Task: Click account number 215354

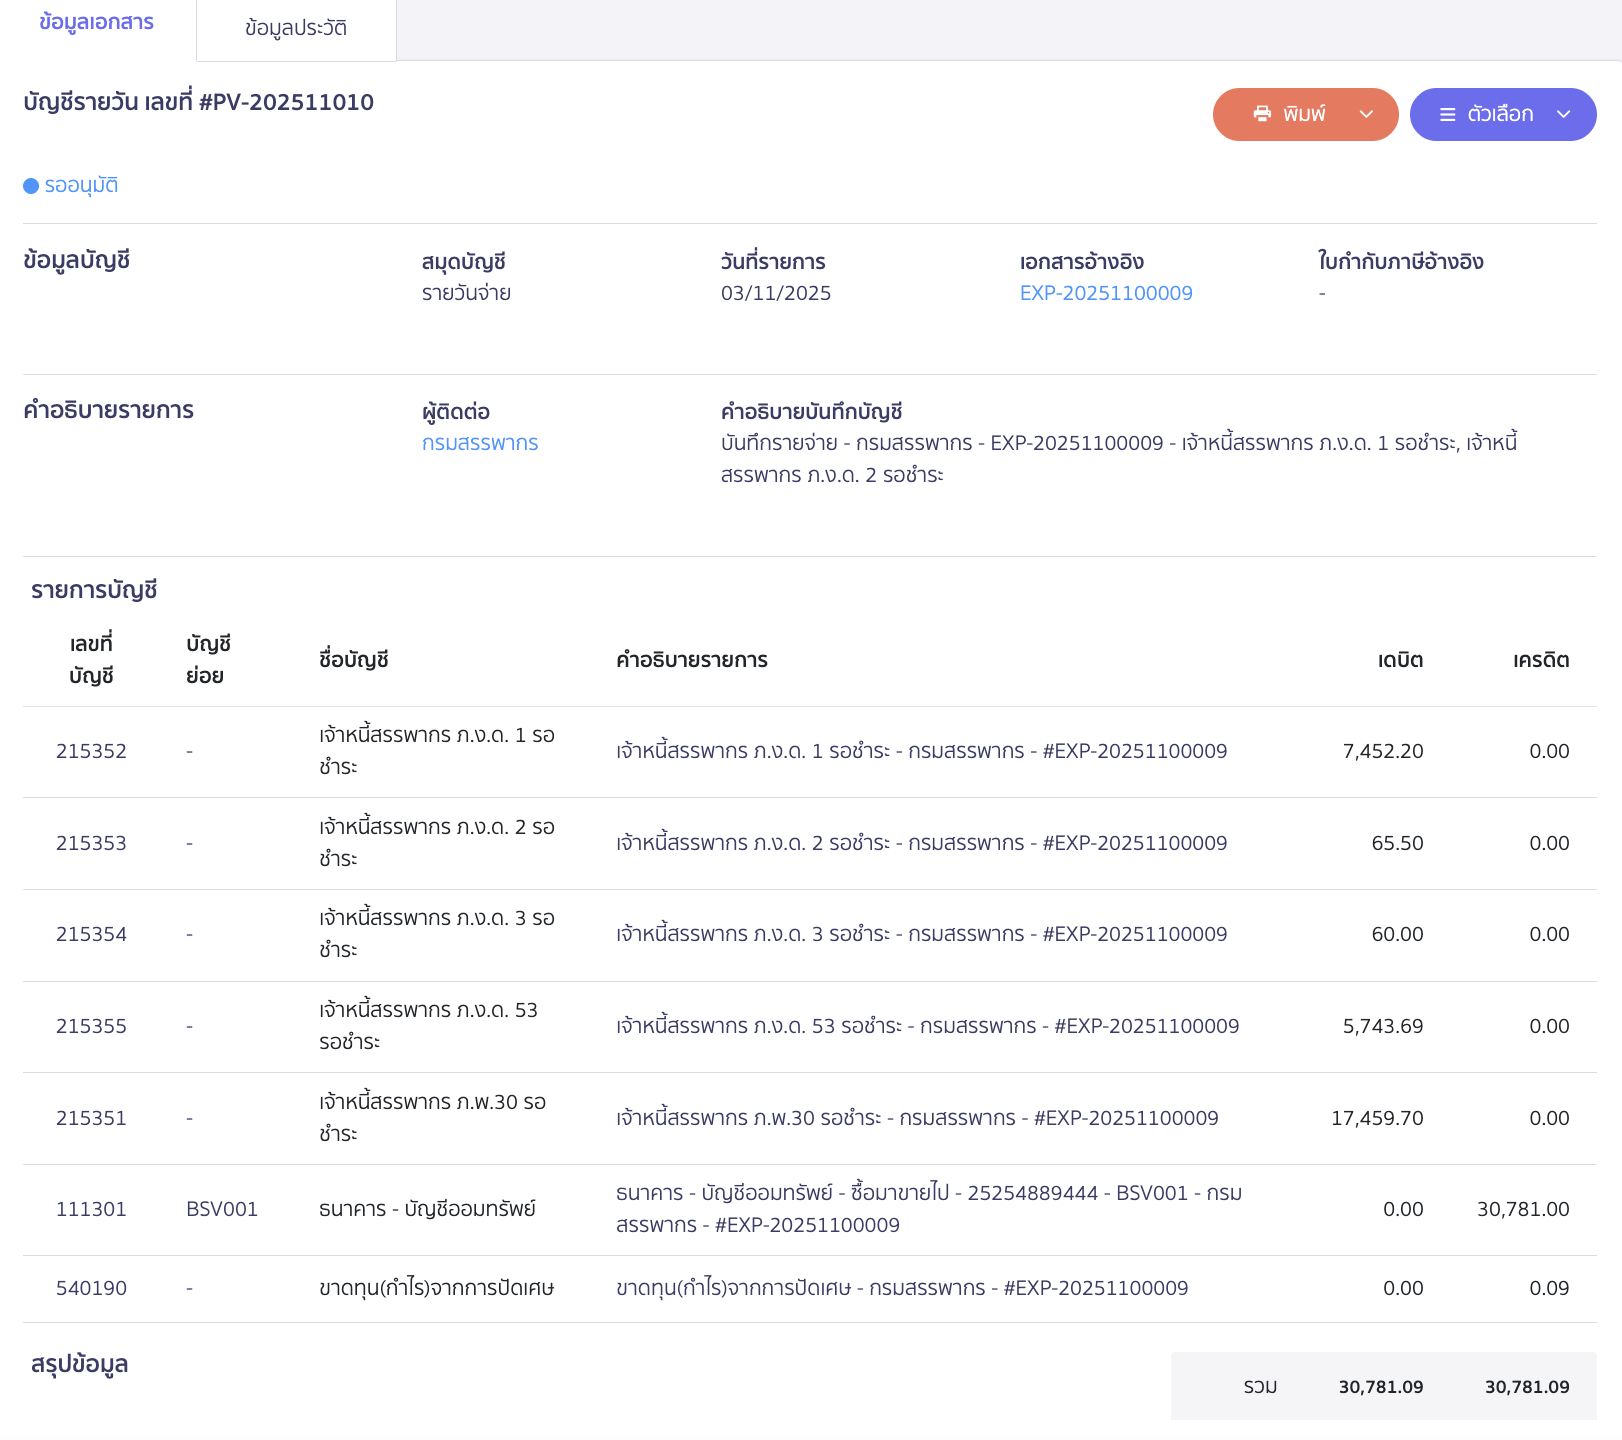Action: click(x=91, y=934)
